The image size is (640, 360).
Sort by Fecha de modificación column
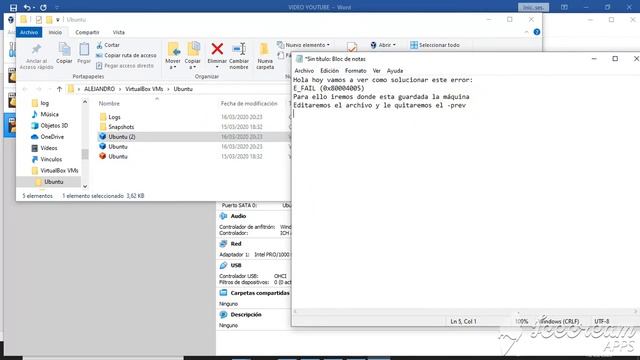(x=249, y=104)
